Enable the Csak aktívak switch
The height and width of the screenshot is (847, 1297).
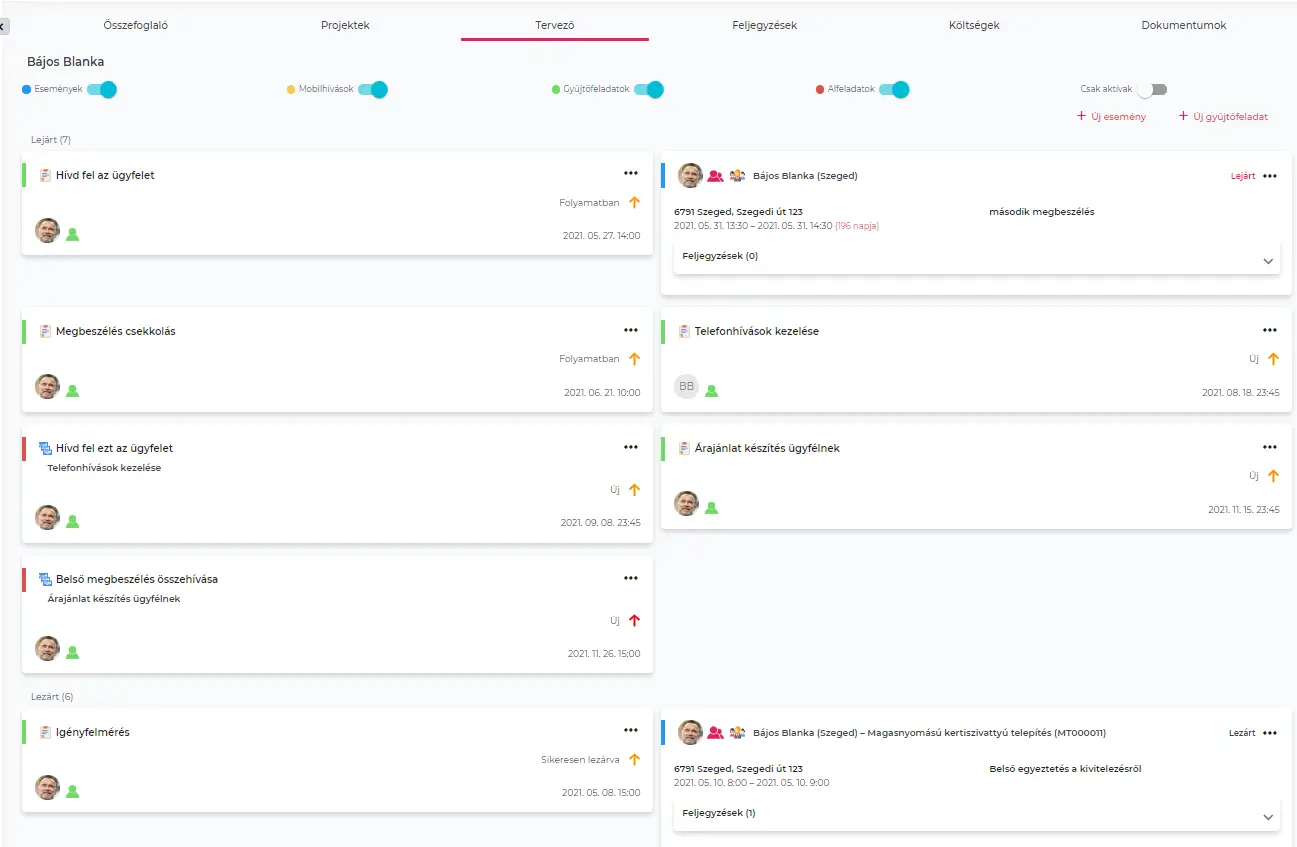(x=1151, y=90)
